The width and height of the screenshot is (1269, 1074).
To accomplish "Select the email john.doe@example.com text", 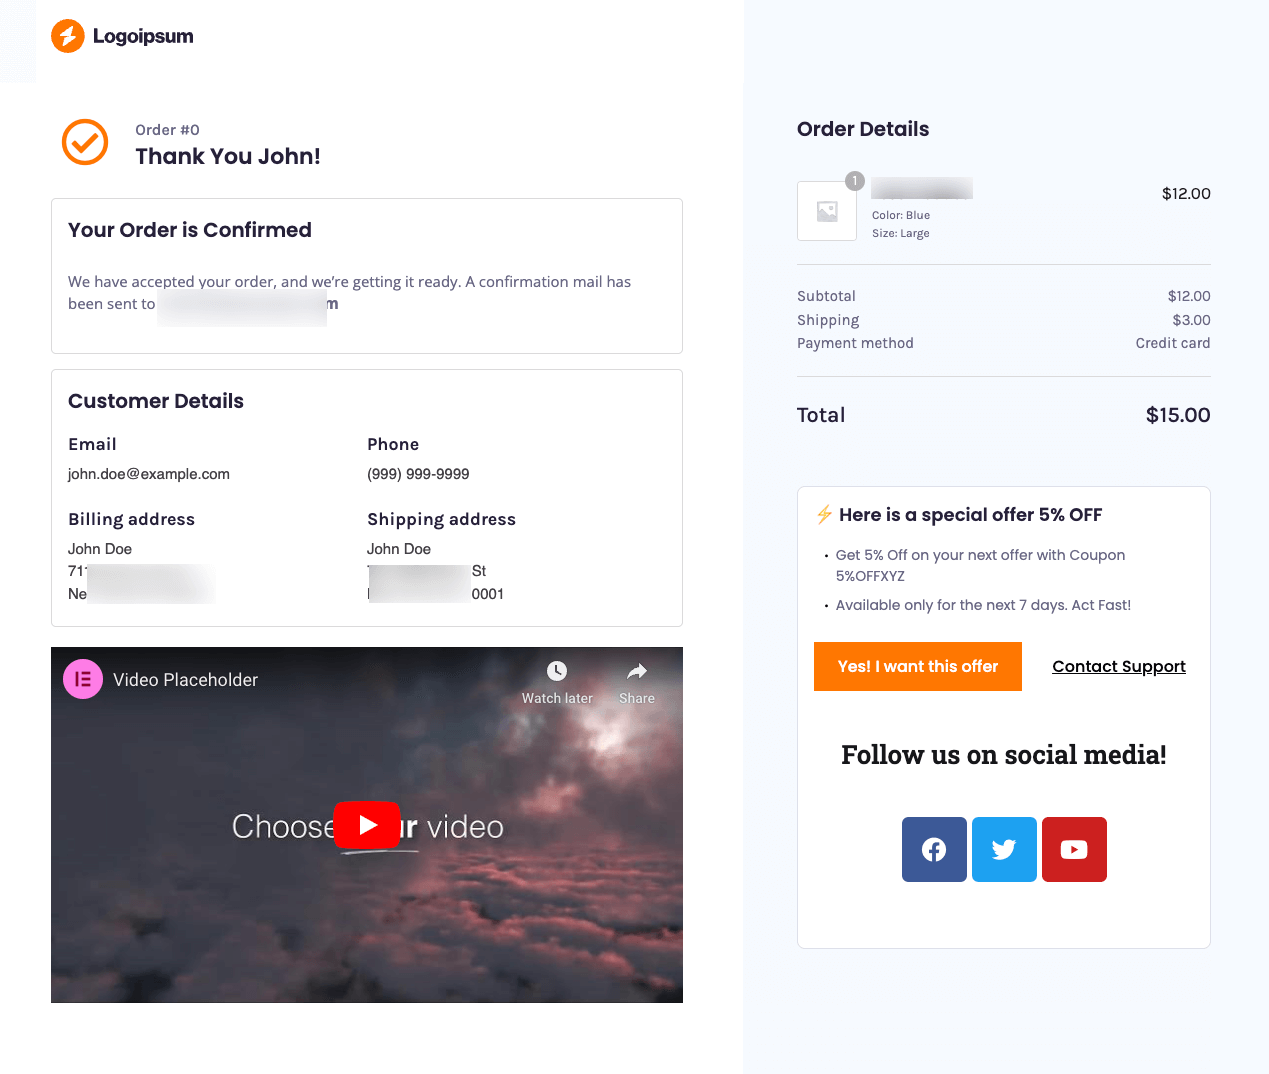I will (x=149, y=474).
